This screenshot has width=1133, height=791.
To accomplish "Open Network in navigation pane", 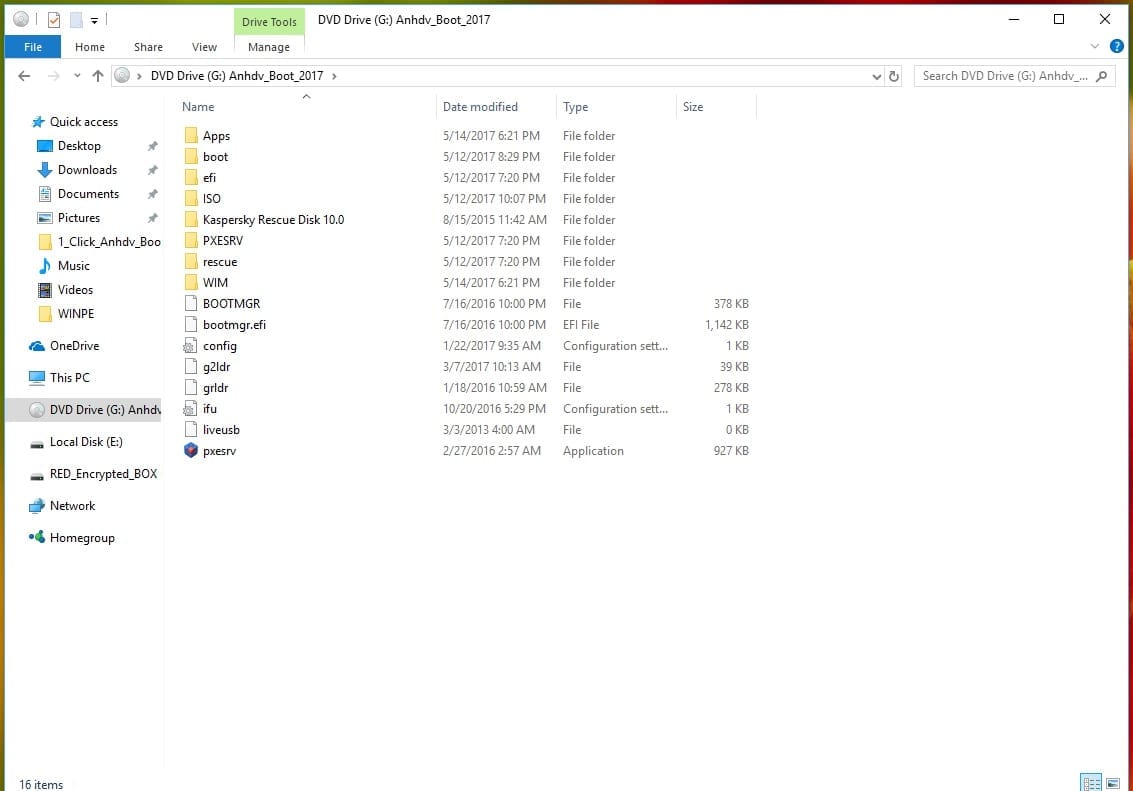I will [x=72, y=506].
